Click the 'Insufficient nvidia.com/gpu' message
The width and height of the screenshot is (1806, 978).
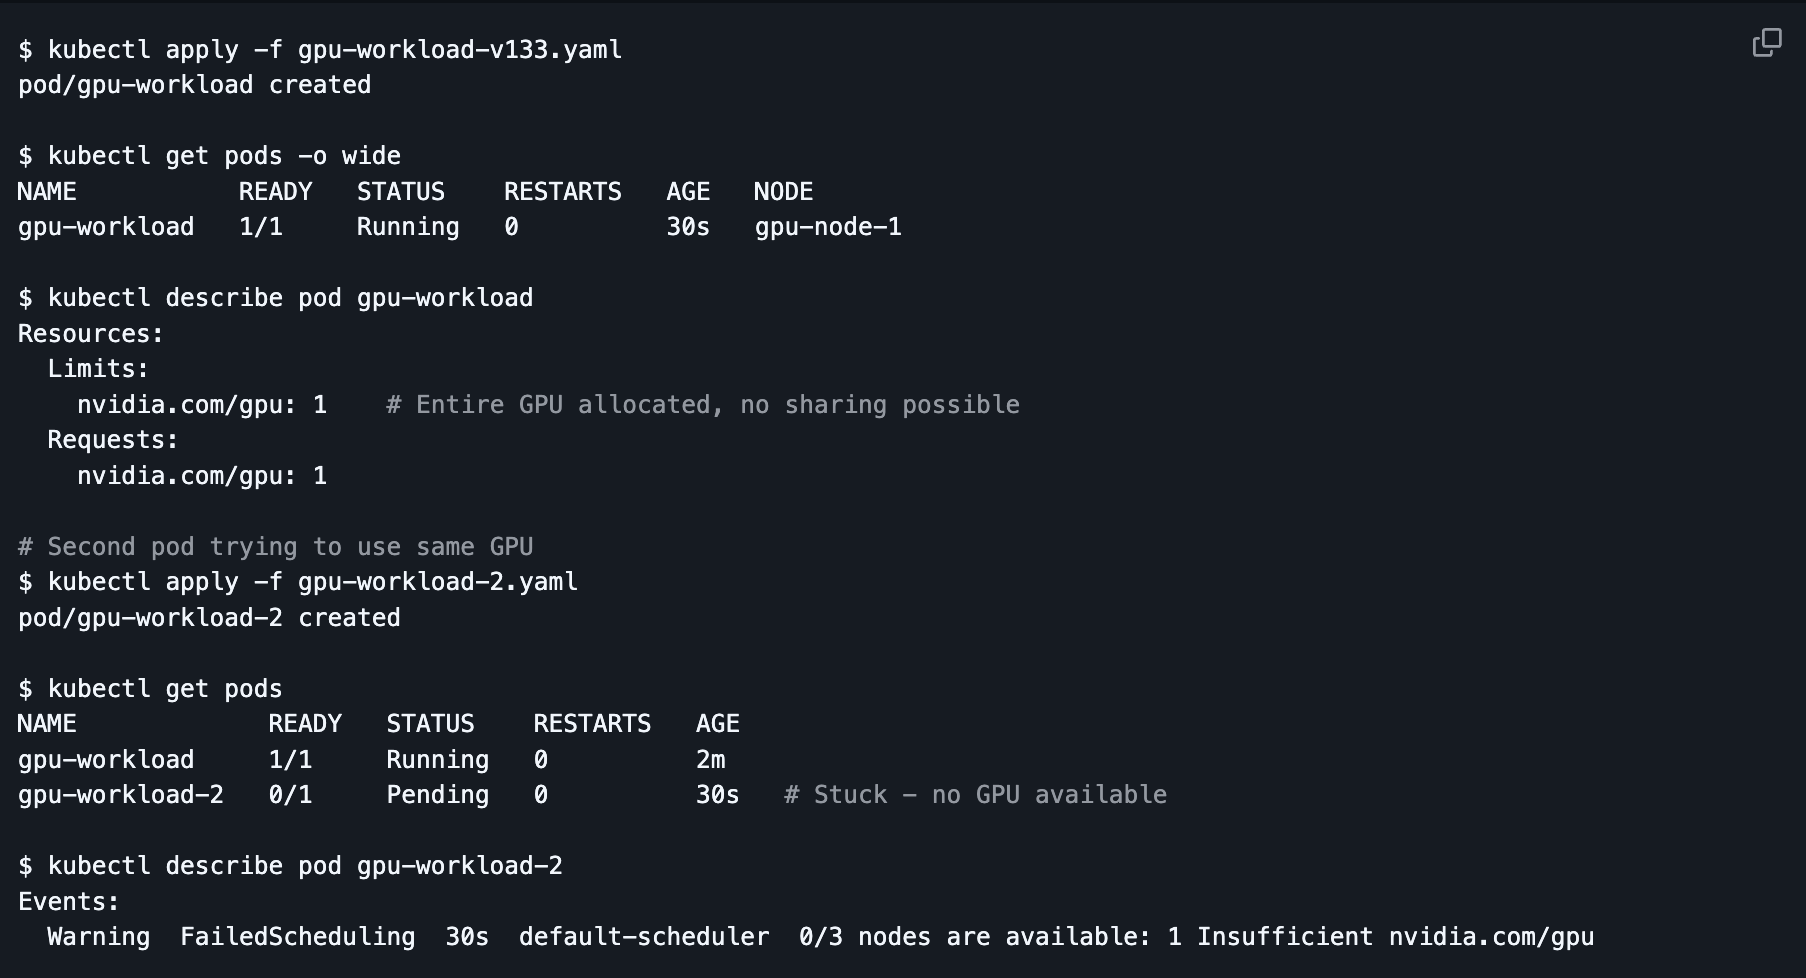(x=1394, y=937)
